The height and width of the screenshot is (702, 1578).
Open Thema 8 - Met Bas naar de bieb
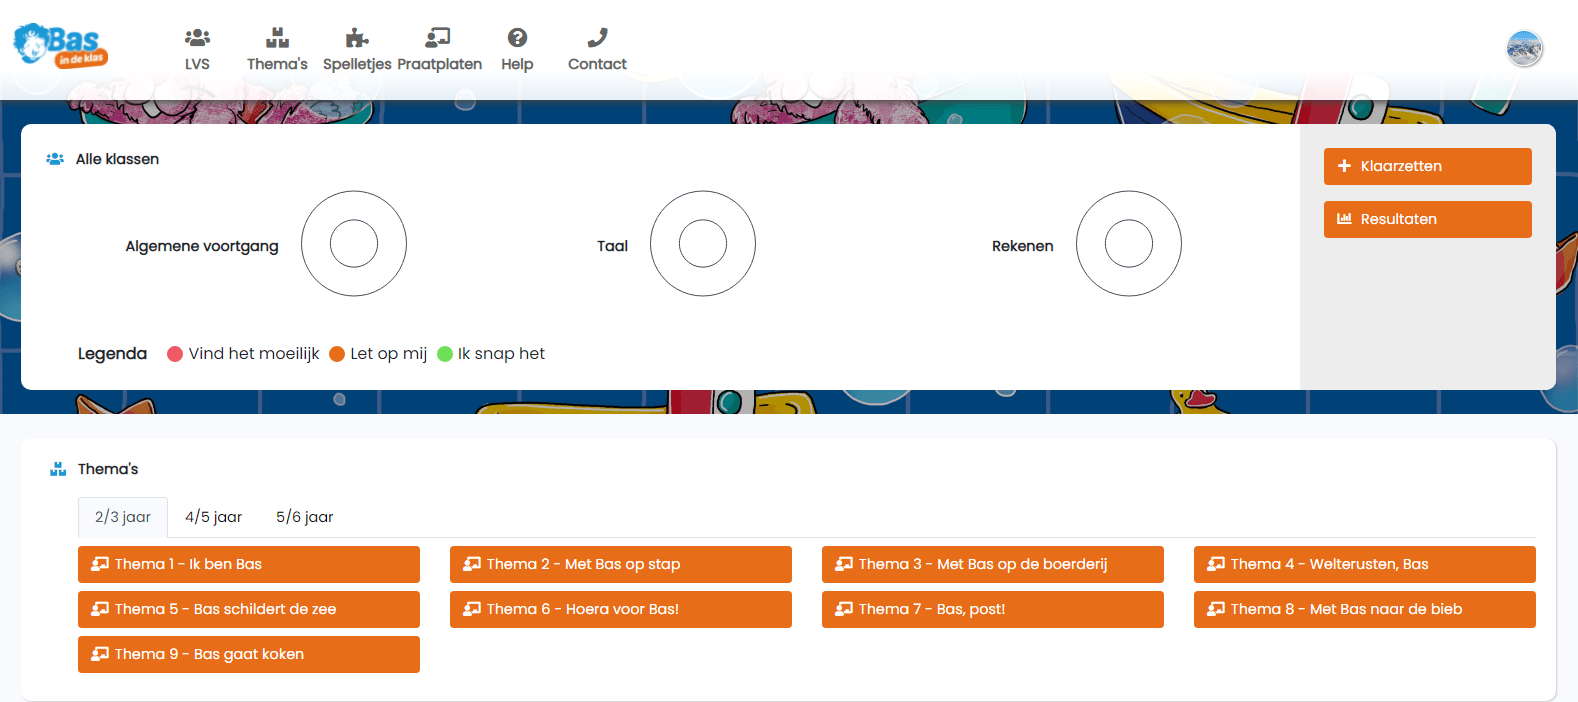point(1365,609)
